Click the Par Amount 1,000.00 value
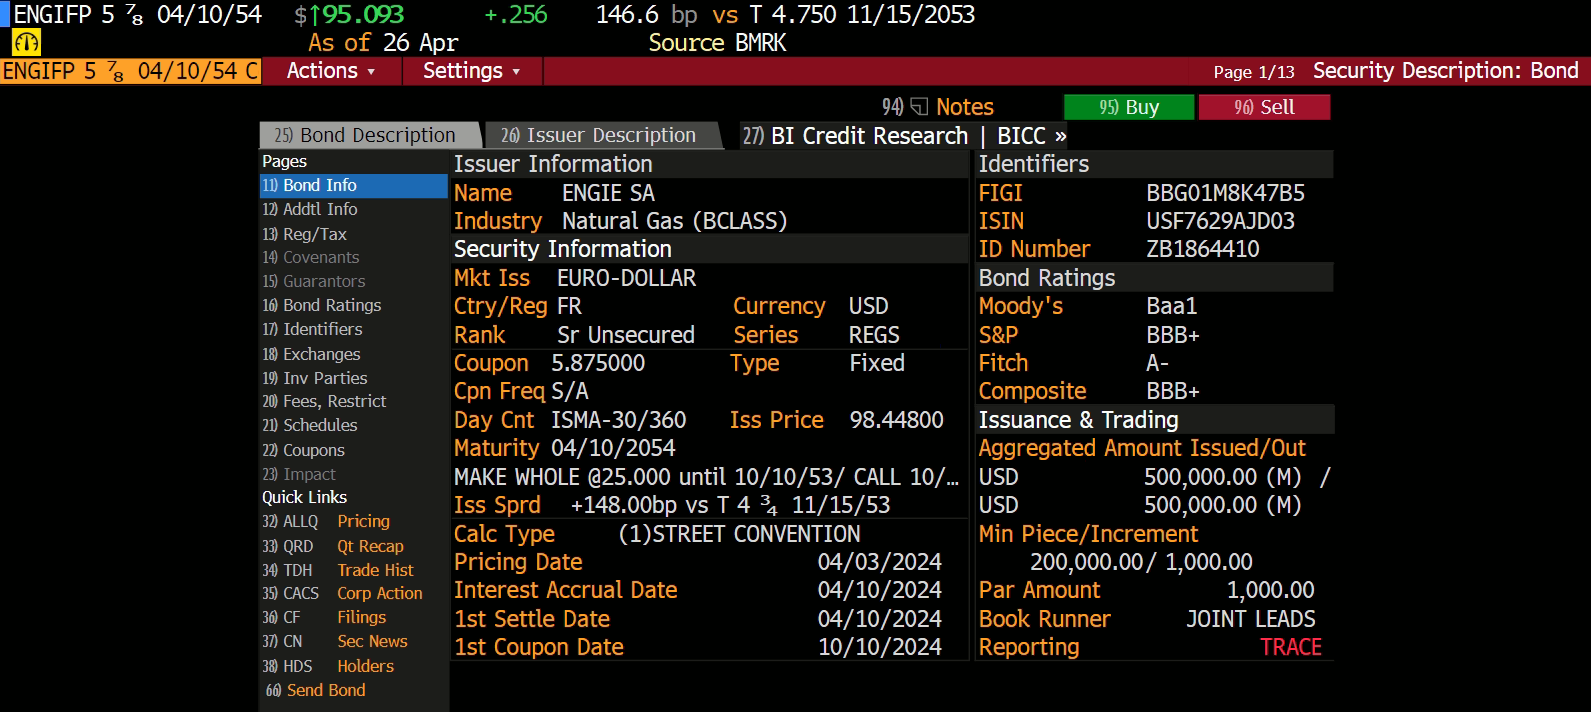This screenshot has height=712, width=1591. coord(1271,590)
